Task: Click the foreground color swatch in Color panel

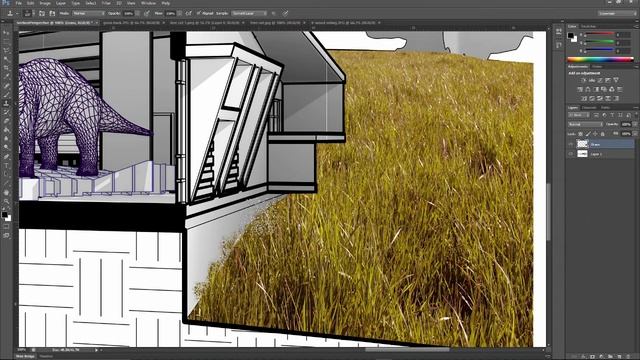Action: click(x=571, y=35)
